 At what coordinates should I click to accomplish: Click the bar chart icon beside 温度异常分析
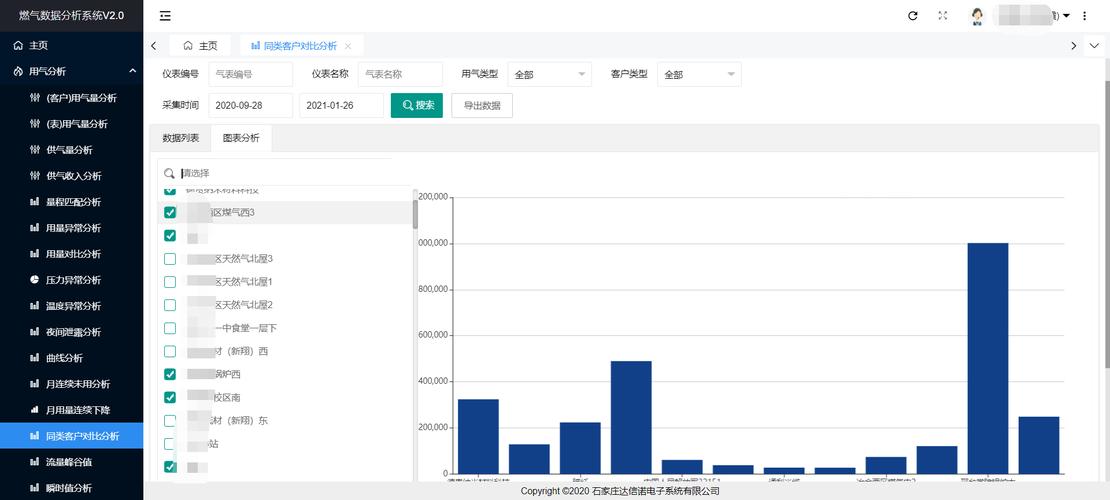[x=34, y=306]
